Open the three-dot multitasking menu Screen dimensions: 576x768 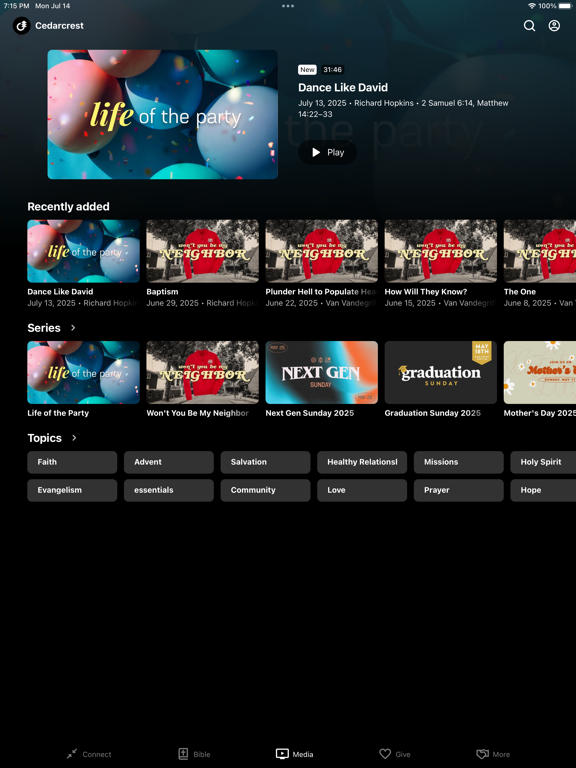(x=288, y=6)
